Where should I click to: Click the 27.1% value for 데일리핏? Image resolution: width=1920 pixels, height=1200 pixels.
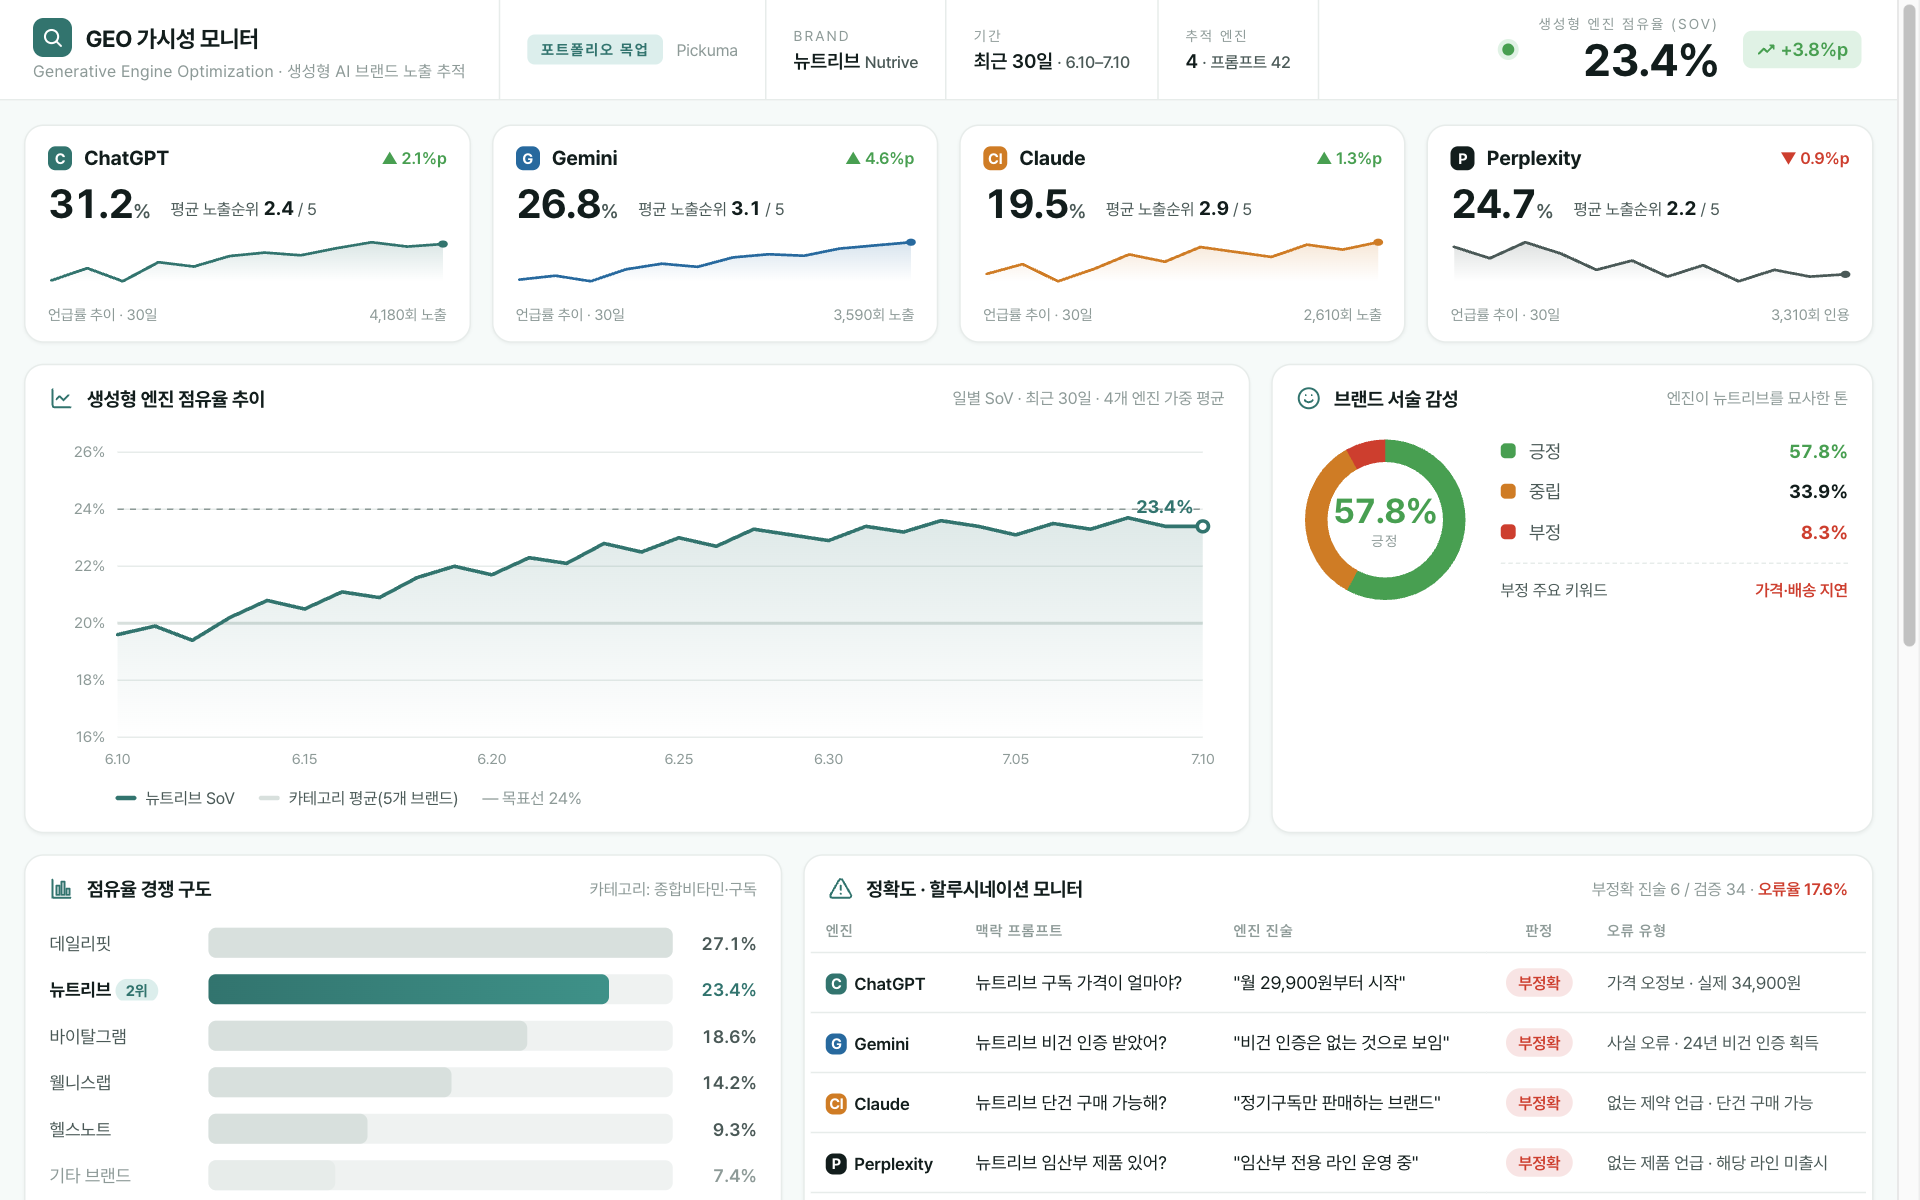coord(729,944)
